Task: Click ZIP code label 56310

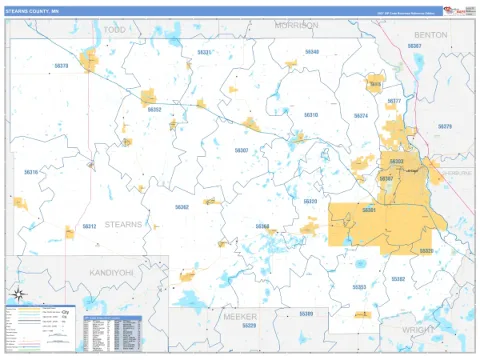Action: pyautogui.click(x=311, y=115)
